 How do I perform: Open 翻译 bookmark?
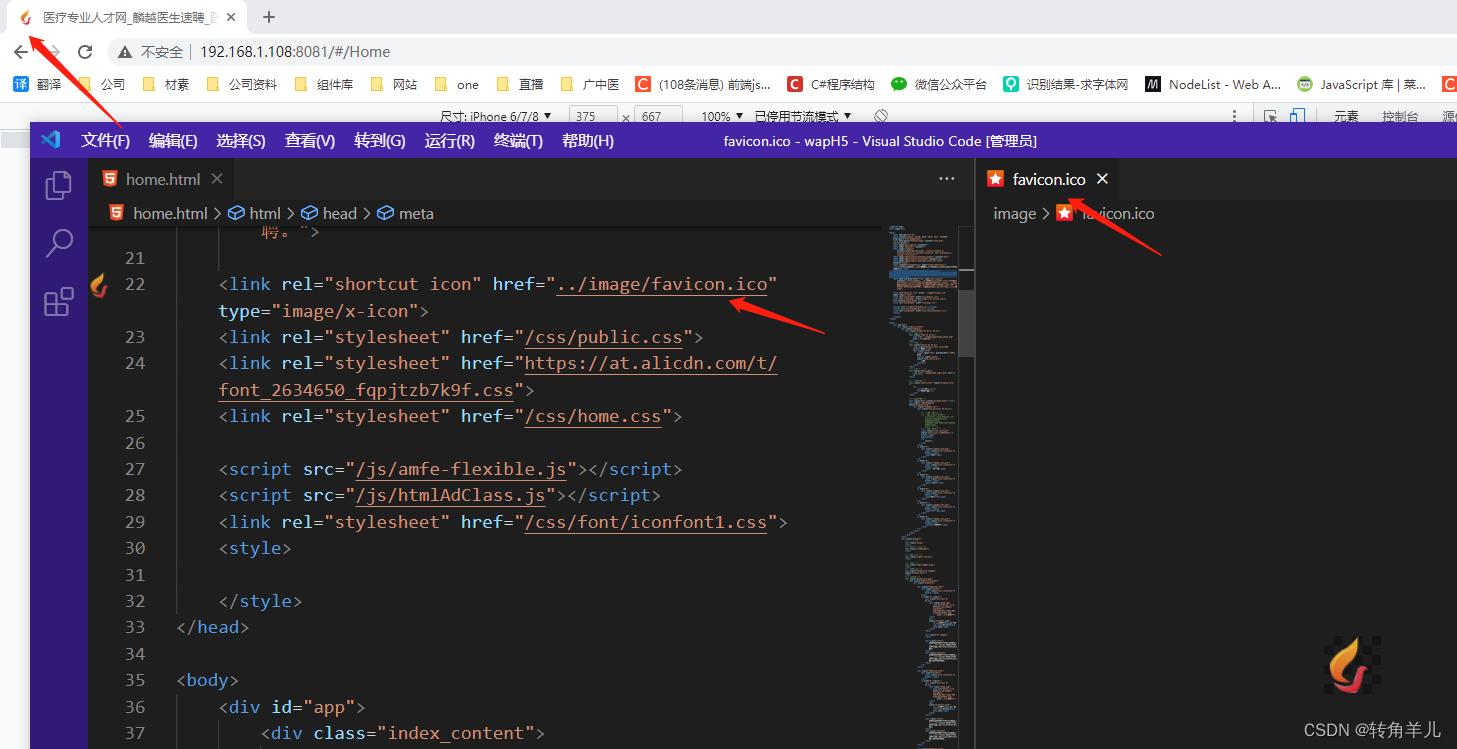click(38, 85)
